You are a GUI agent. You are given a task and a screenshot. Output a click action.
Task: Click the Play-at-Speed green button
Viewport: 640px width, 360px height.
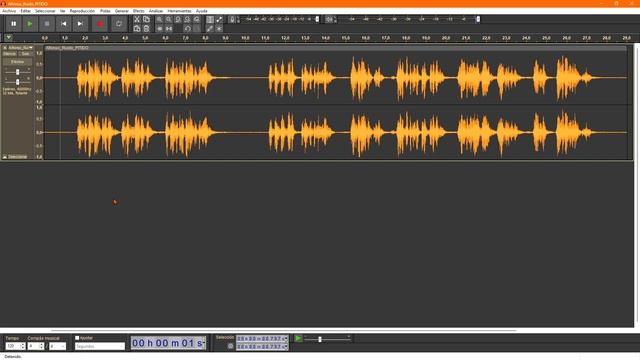pos(298,338)
